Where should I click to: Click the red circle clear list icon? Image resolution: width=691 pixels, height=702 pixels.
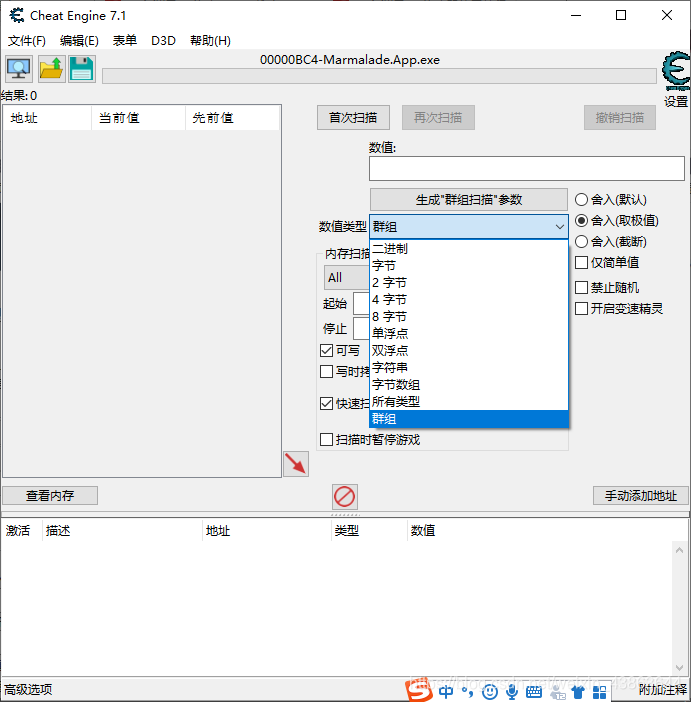click(x=344, y=497)
